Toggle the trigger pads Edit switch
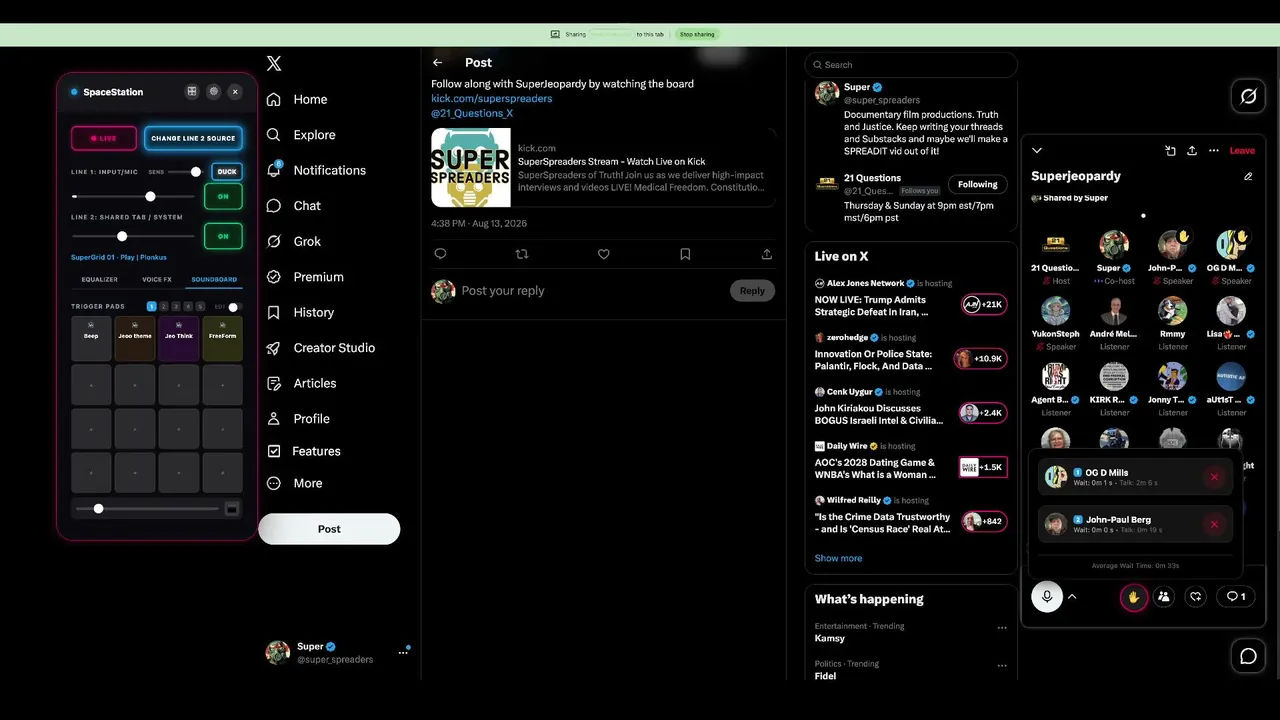 233,307
